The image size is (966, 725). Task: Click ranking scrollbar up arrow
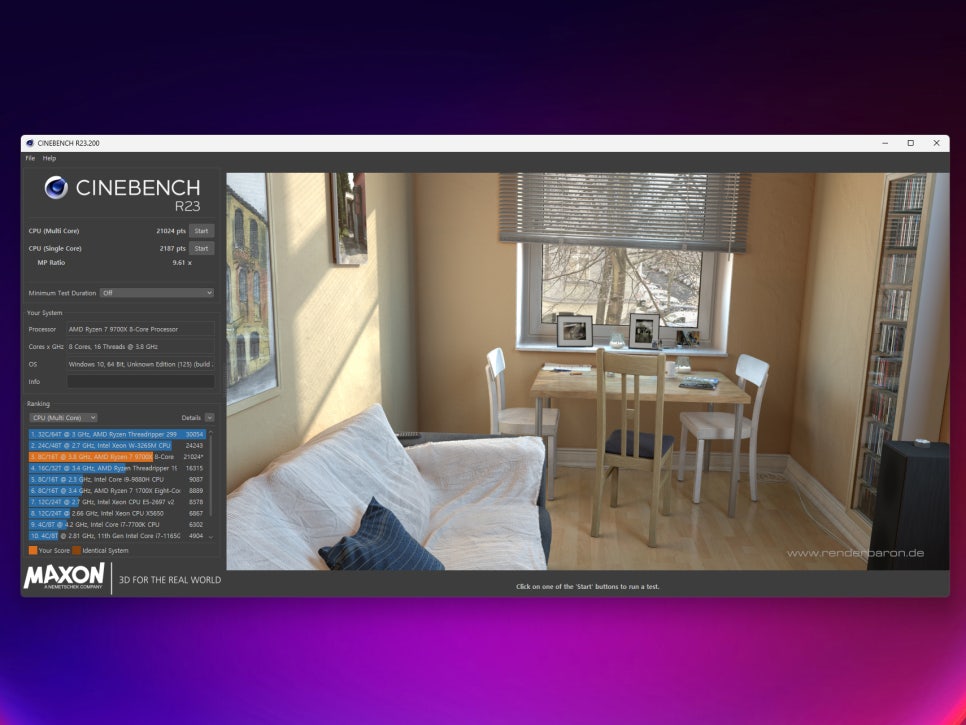[211, 432]
